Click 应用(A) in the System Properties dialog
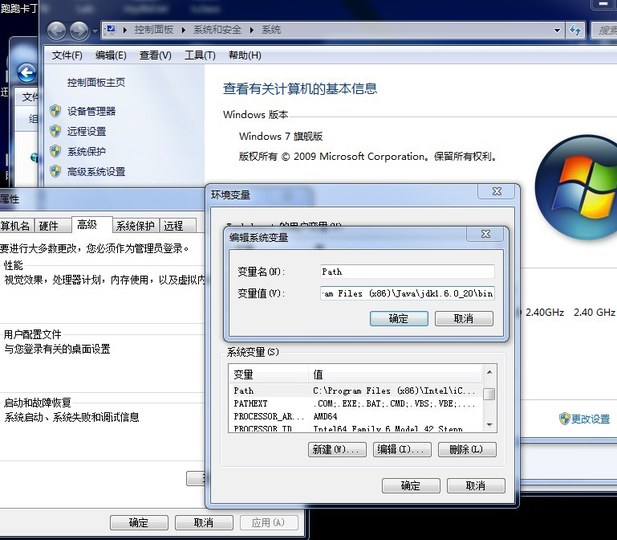Viewport: 617px width, 540px height. pos(269,523)
